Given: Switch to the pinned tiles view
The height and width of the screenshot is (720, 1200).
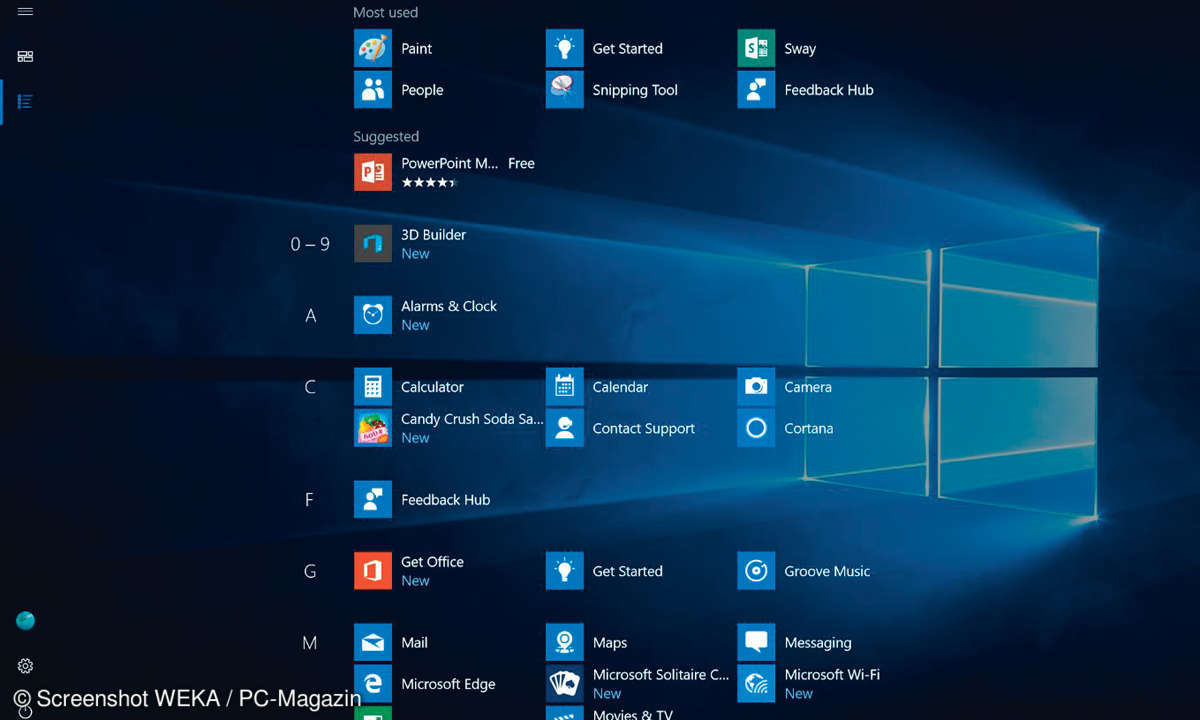Looking at the screenshot, I should [x=25, y=57].
